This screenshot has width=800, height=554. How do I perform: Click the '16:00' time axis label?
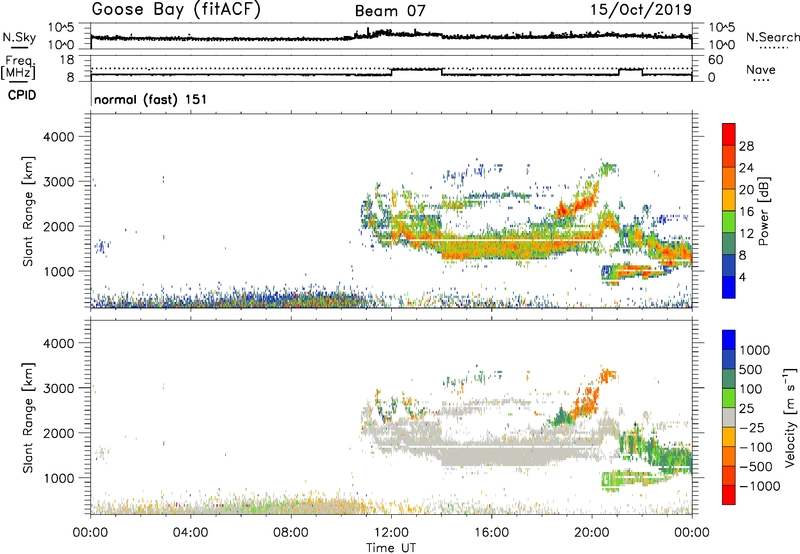click(x=491, y=533)
